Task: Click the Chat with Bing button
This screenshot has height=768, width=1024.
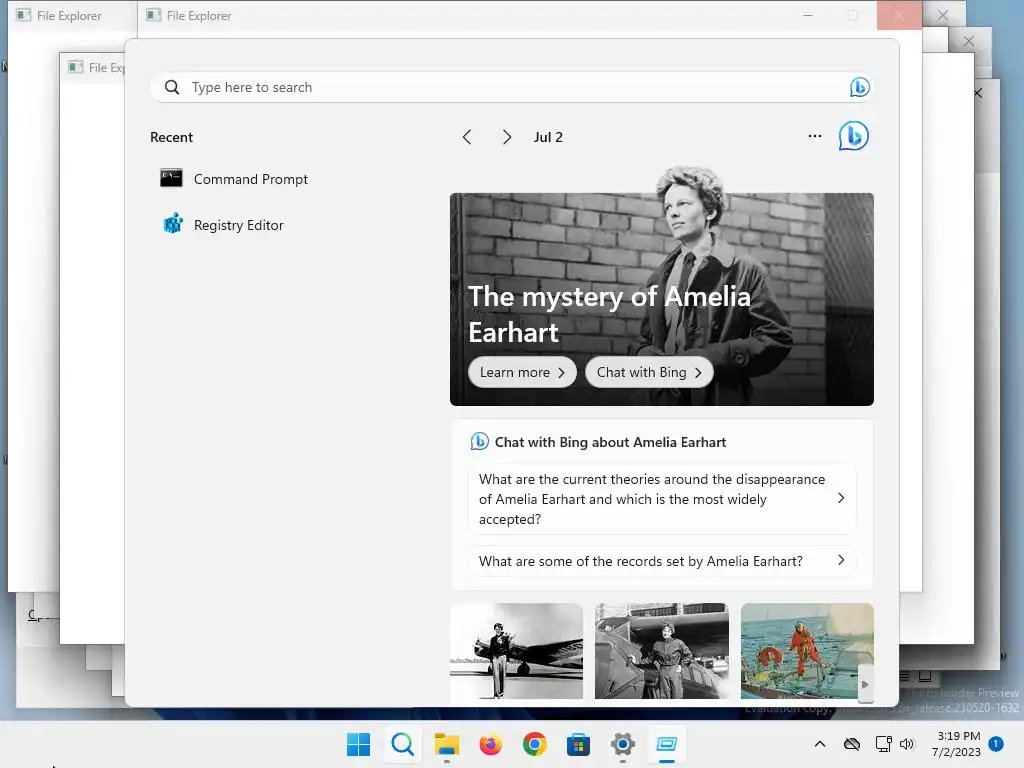Action: point(648,372)
